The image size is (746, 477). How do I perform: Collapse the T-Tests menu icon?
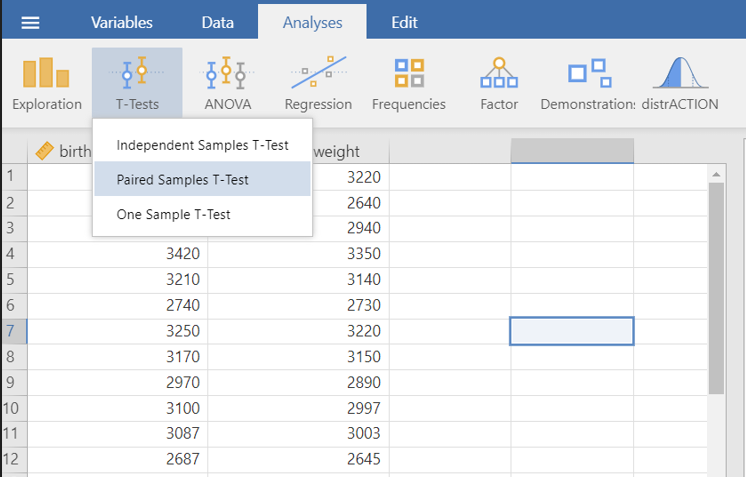[x=137, y=83]
